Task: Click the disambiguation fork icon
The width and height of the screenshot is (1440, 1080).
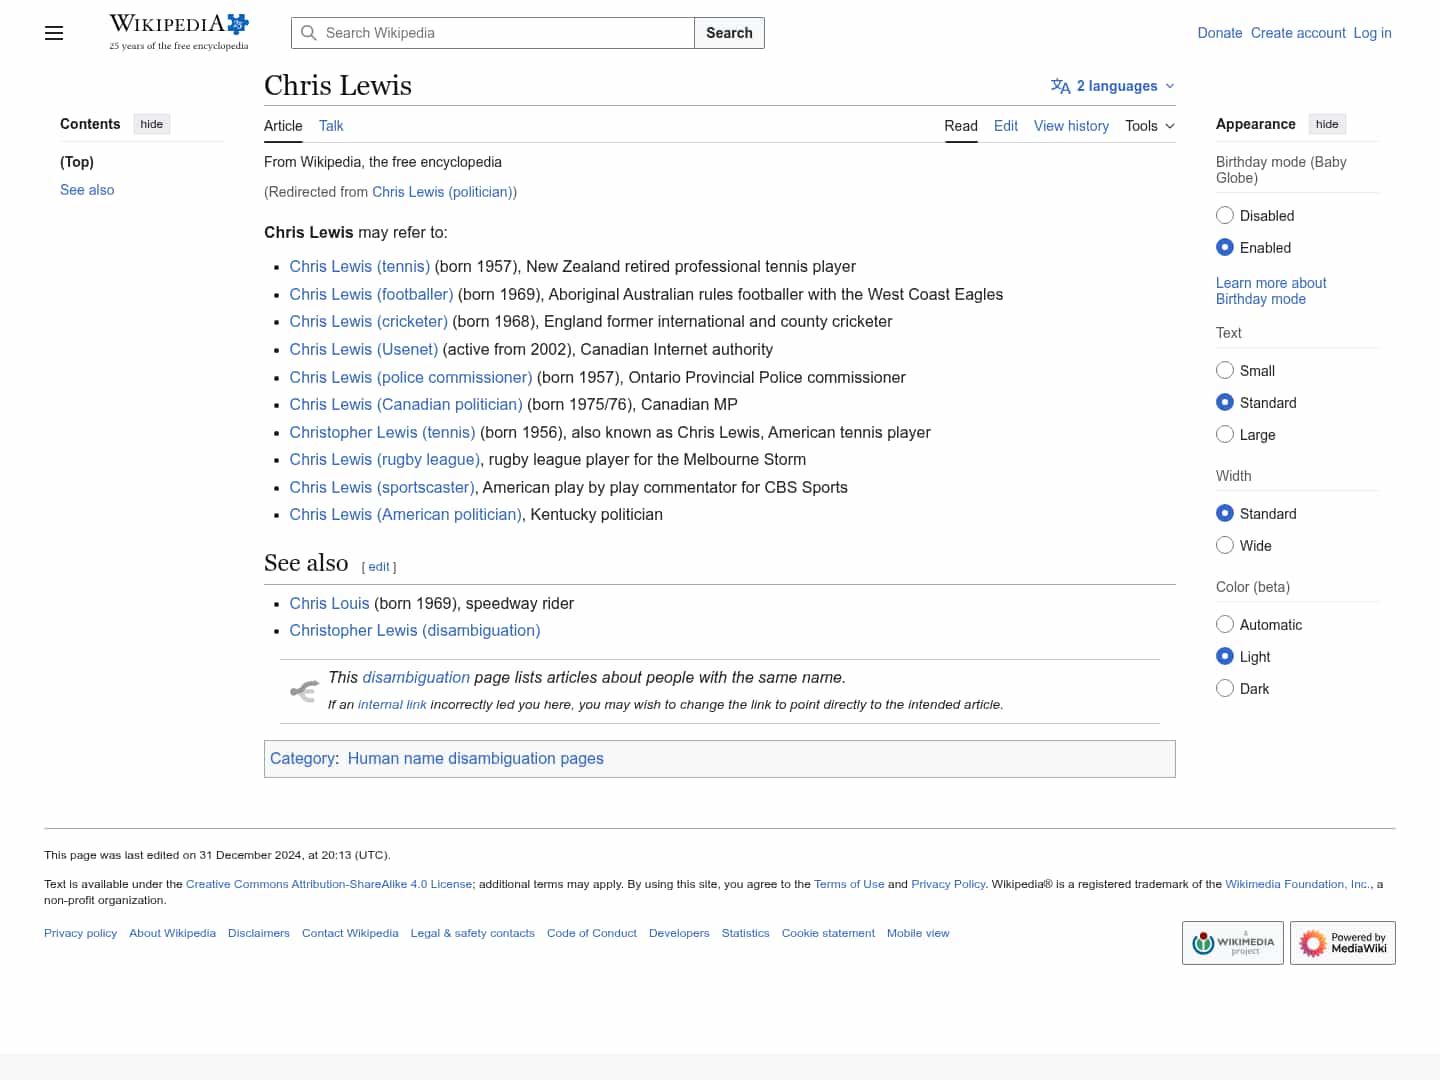Action: point(304,691)
